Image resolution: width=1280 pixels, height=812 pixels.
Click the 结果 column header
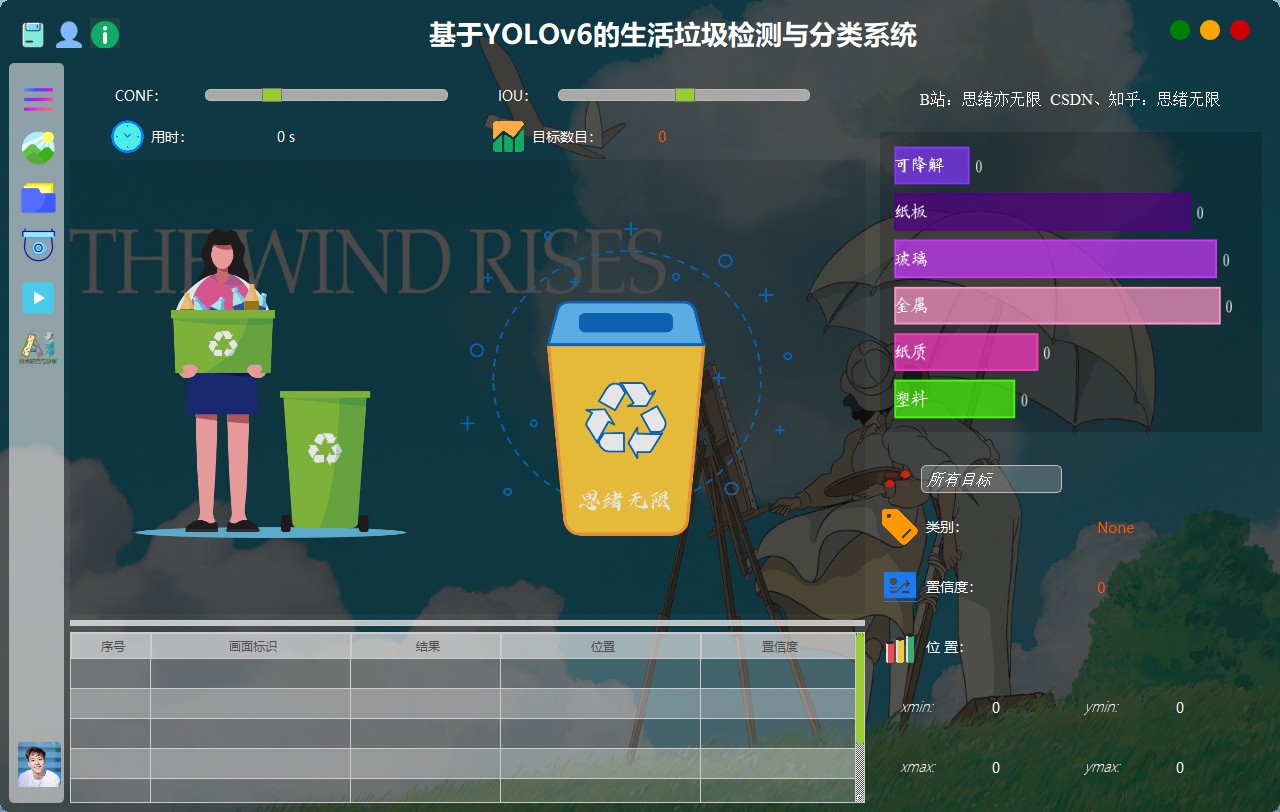(426, 646)
